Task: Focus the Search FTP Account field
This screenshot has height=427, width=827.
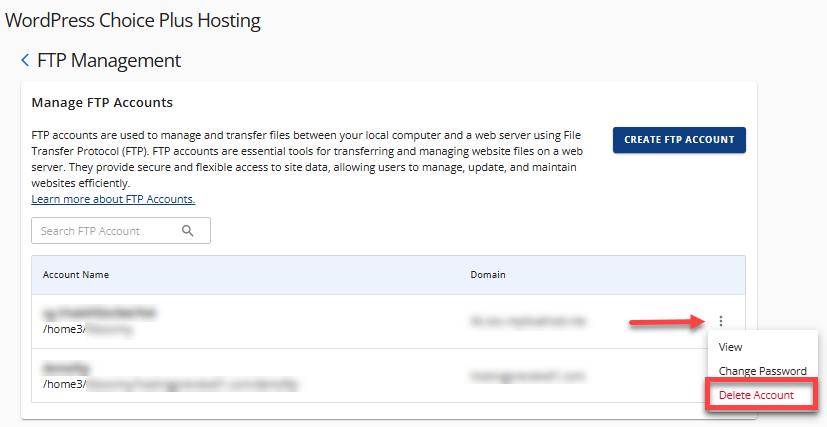Action: 105,231
